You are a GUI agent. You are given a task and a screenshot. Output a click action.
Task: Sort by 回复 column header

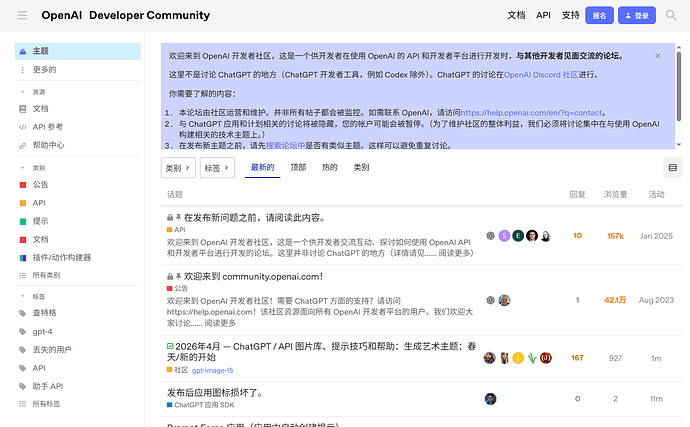point(577,195)
